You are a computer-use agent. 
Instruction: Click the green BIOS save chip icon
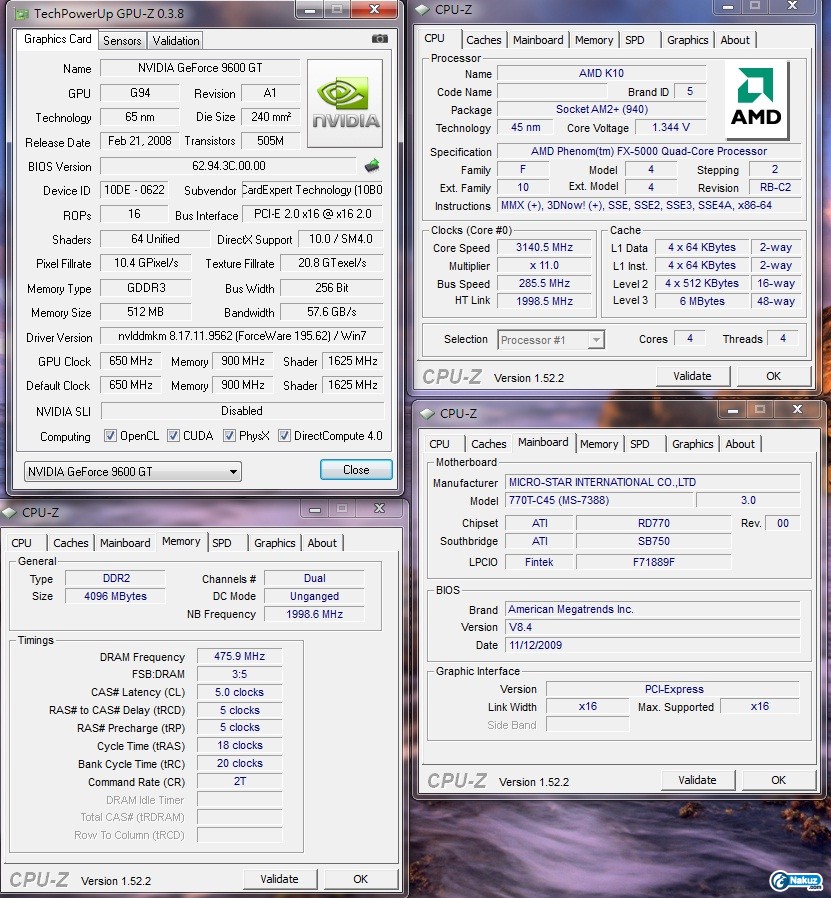point(372,166)
